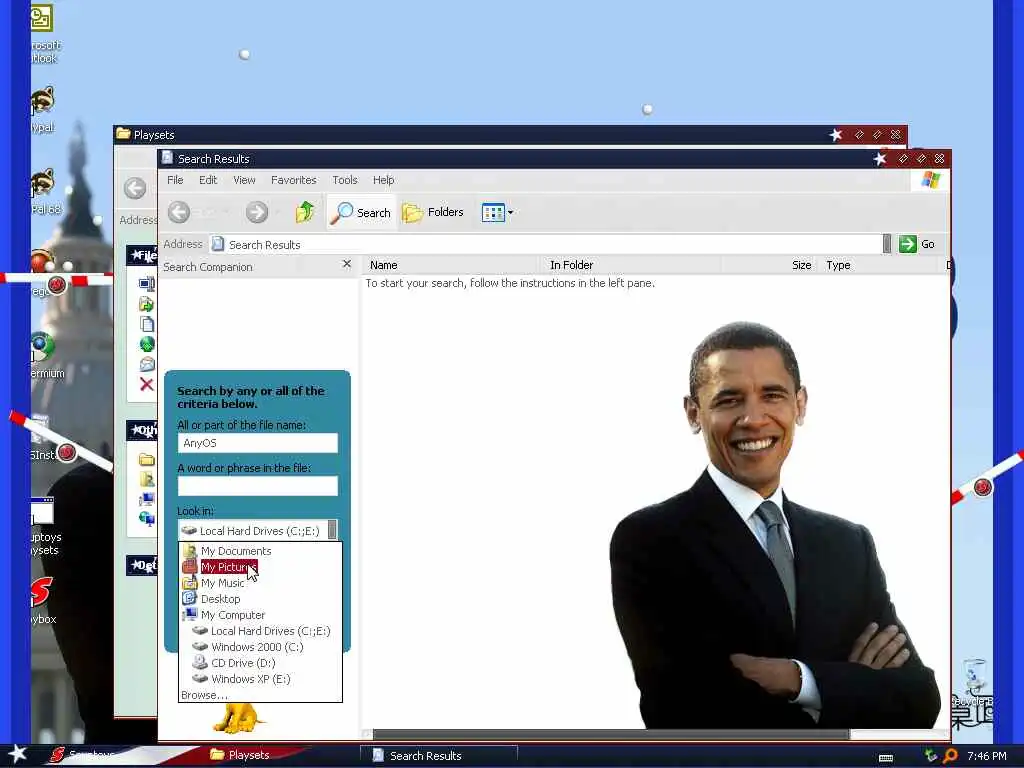Open the star Start button

pos(17,754)
